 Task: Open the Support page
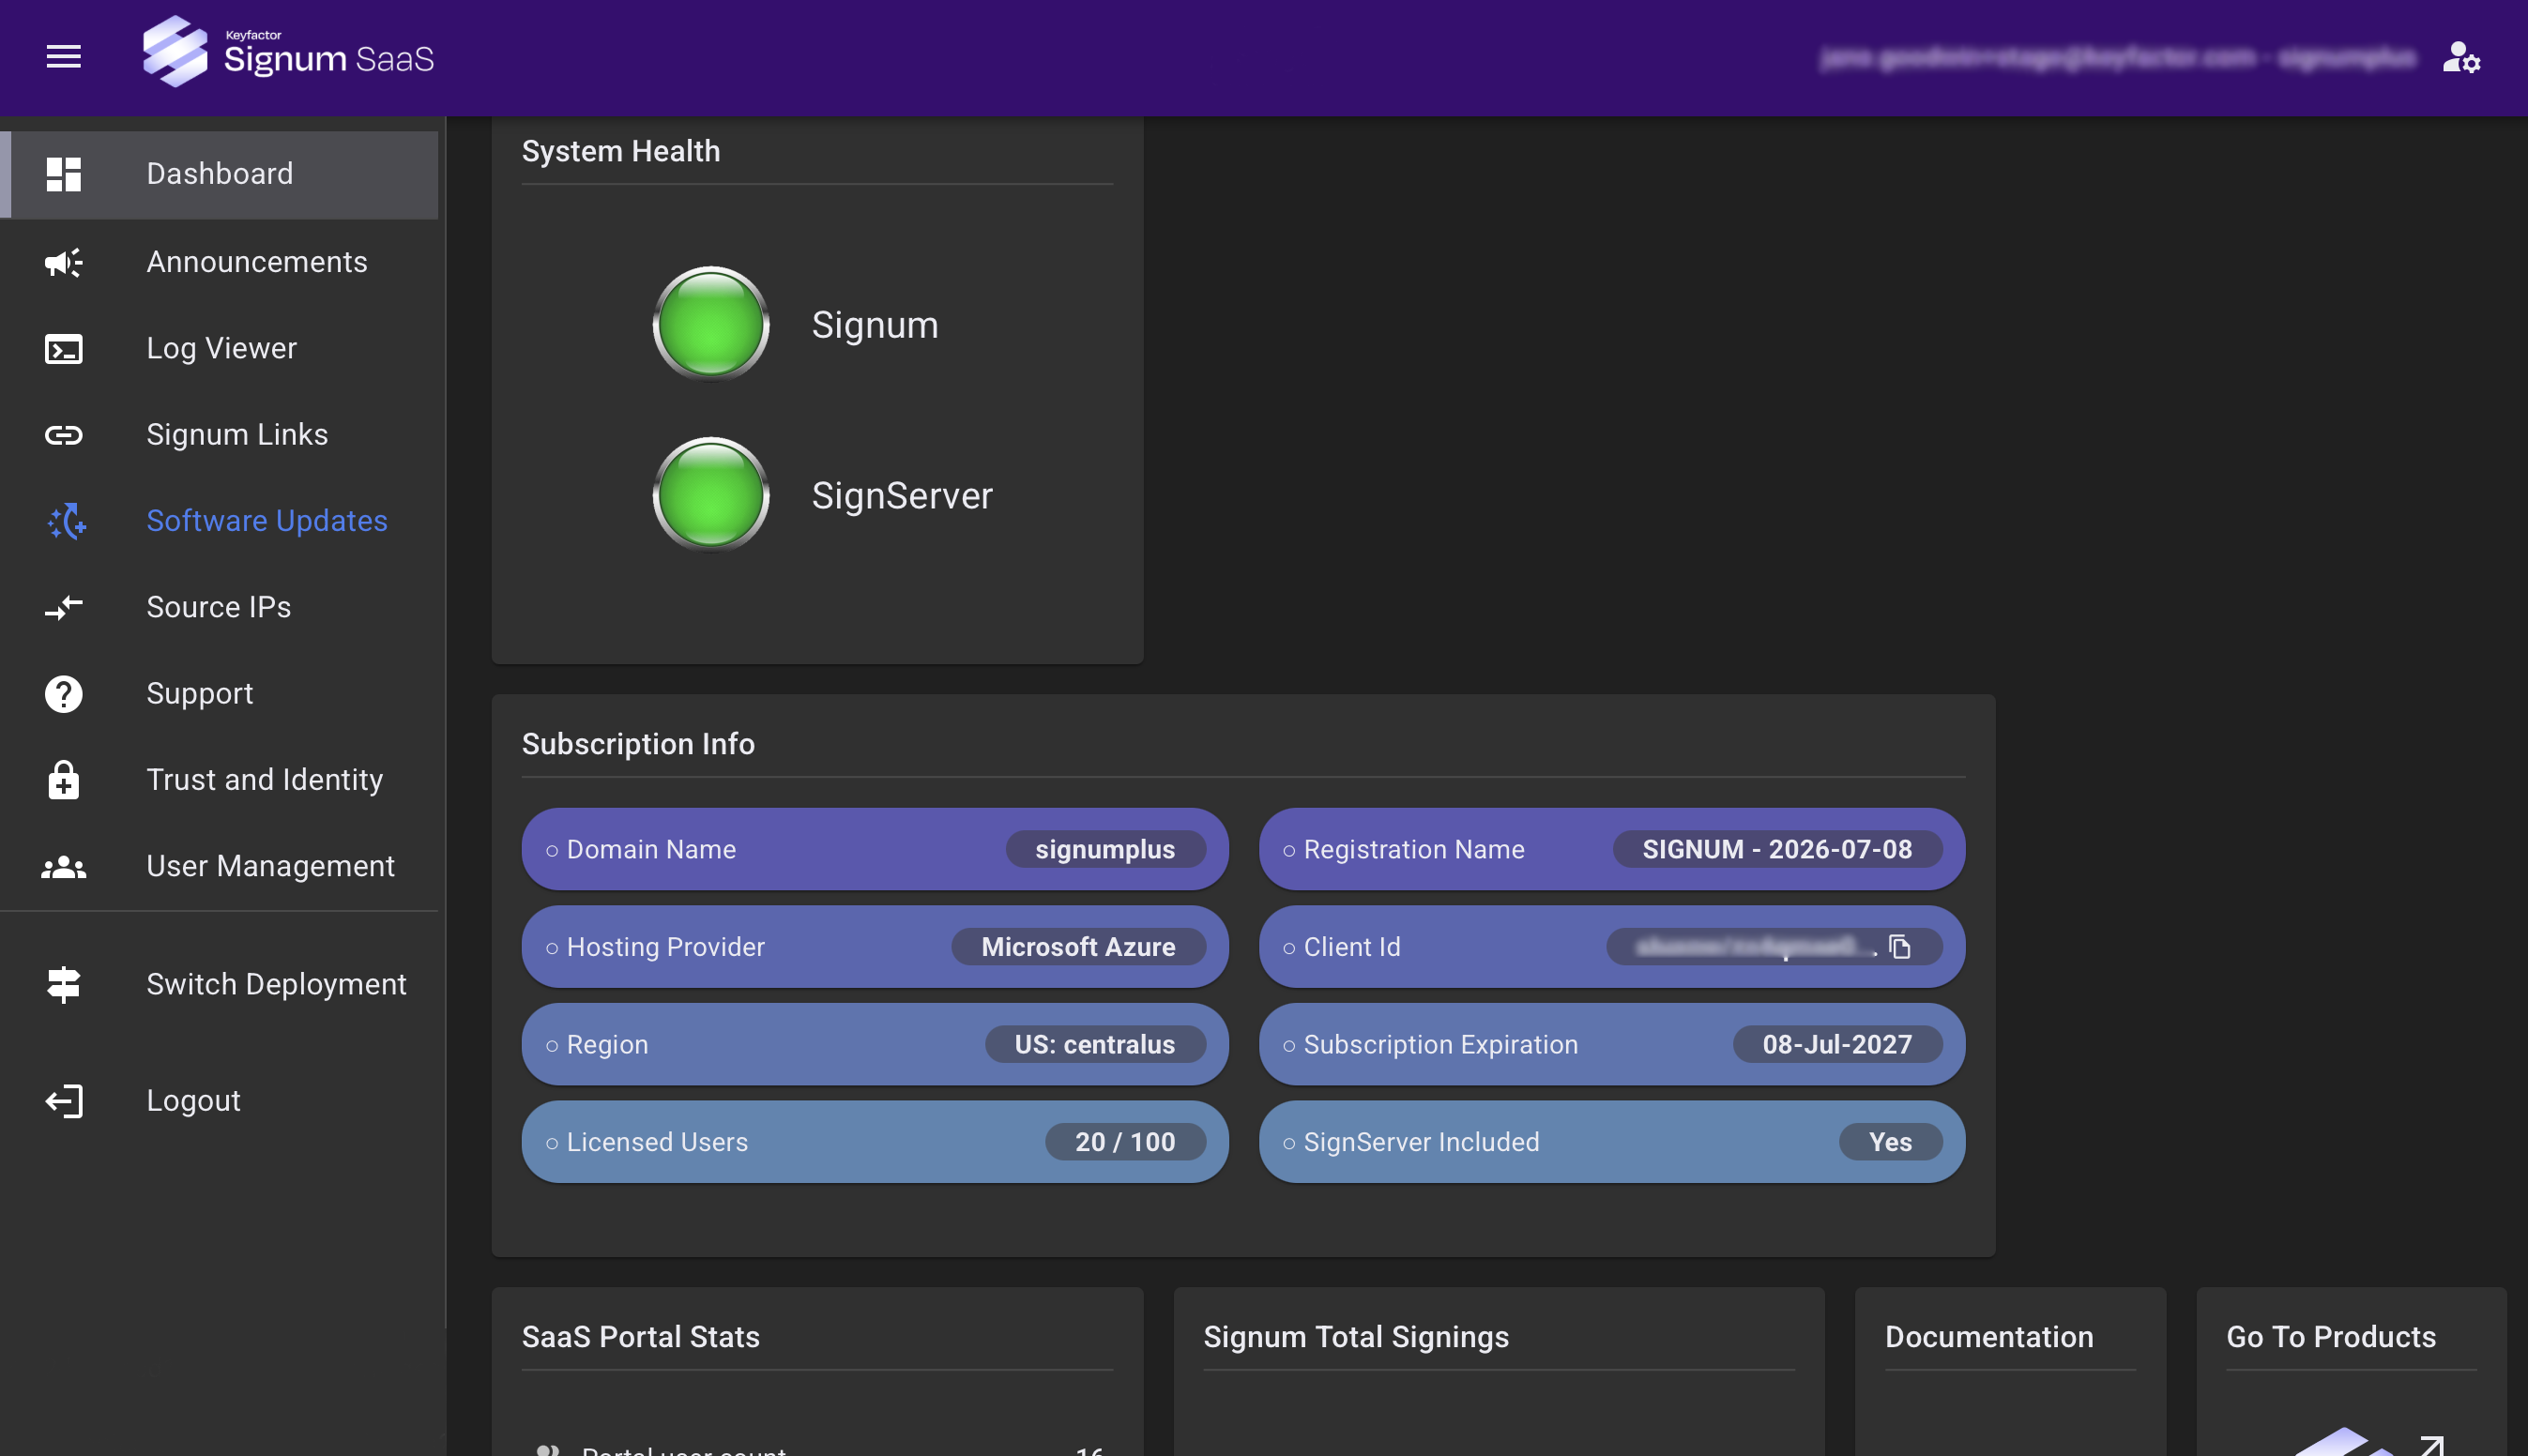pos(219,693)
